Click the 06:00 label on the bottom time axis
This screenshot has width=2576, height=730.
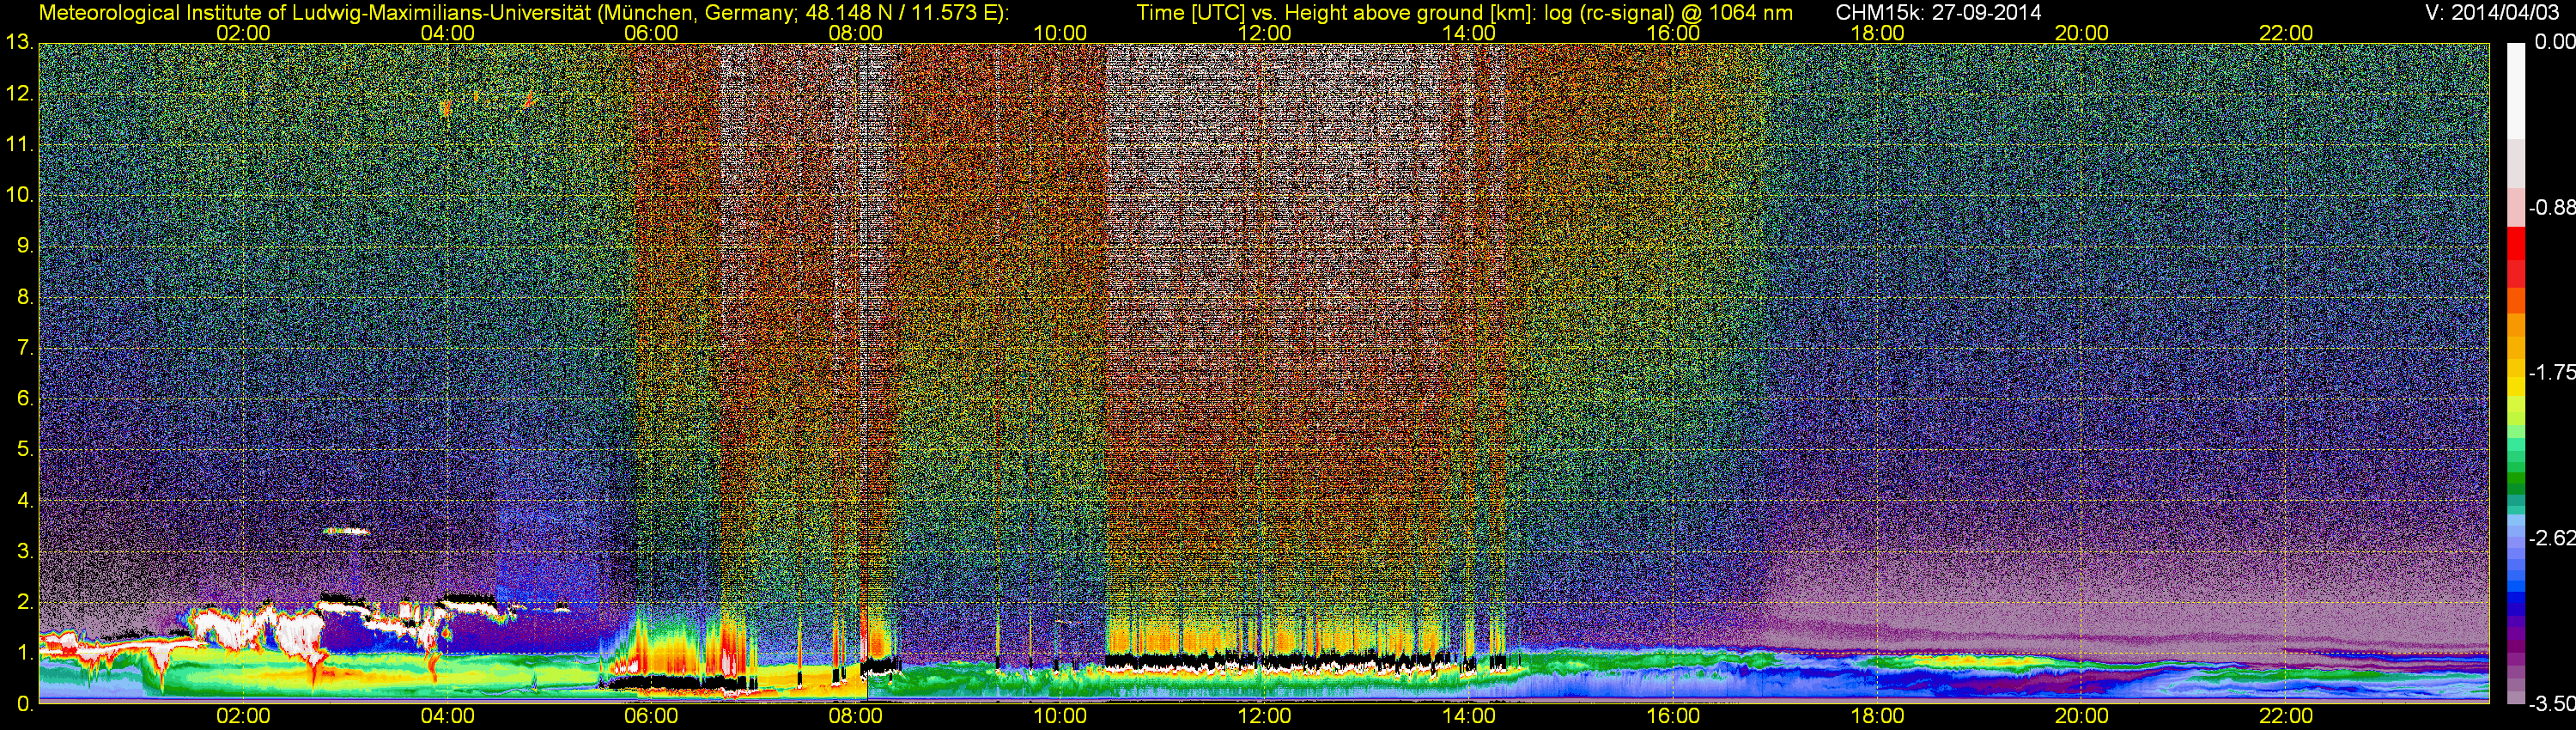tap(651, 716)
